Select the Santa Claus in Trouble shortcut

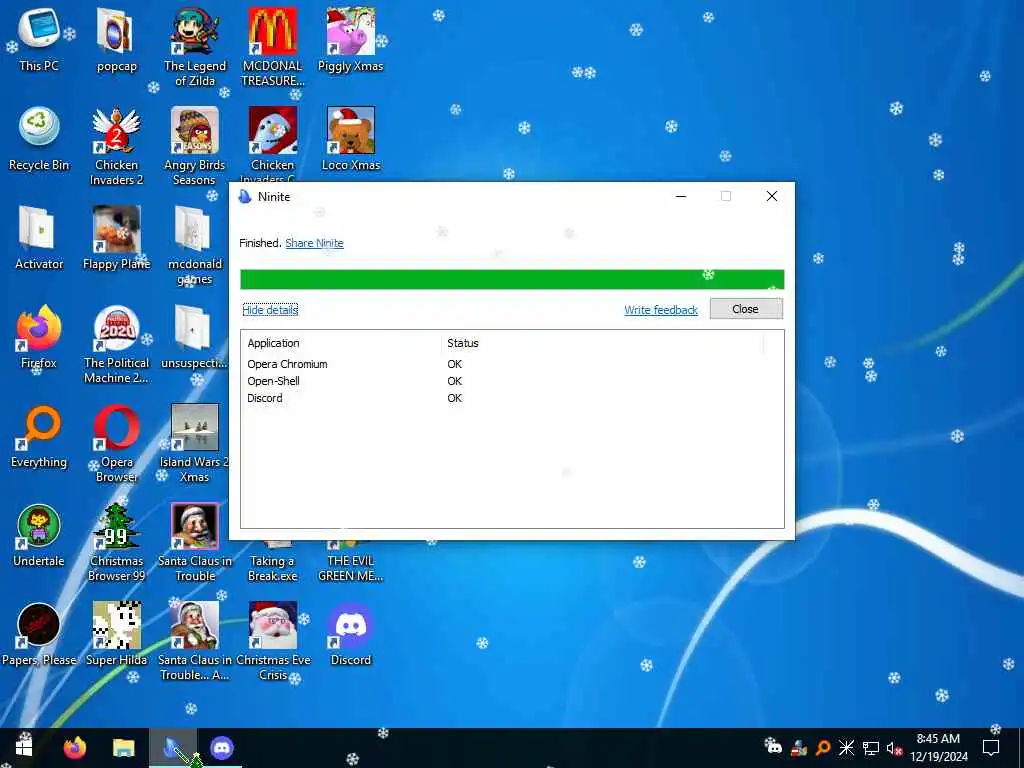195,543
